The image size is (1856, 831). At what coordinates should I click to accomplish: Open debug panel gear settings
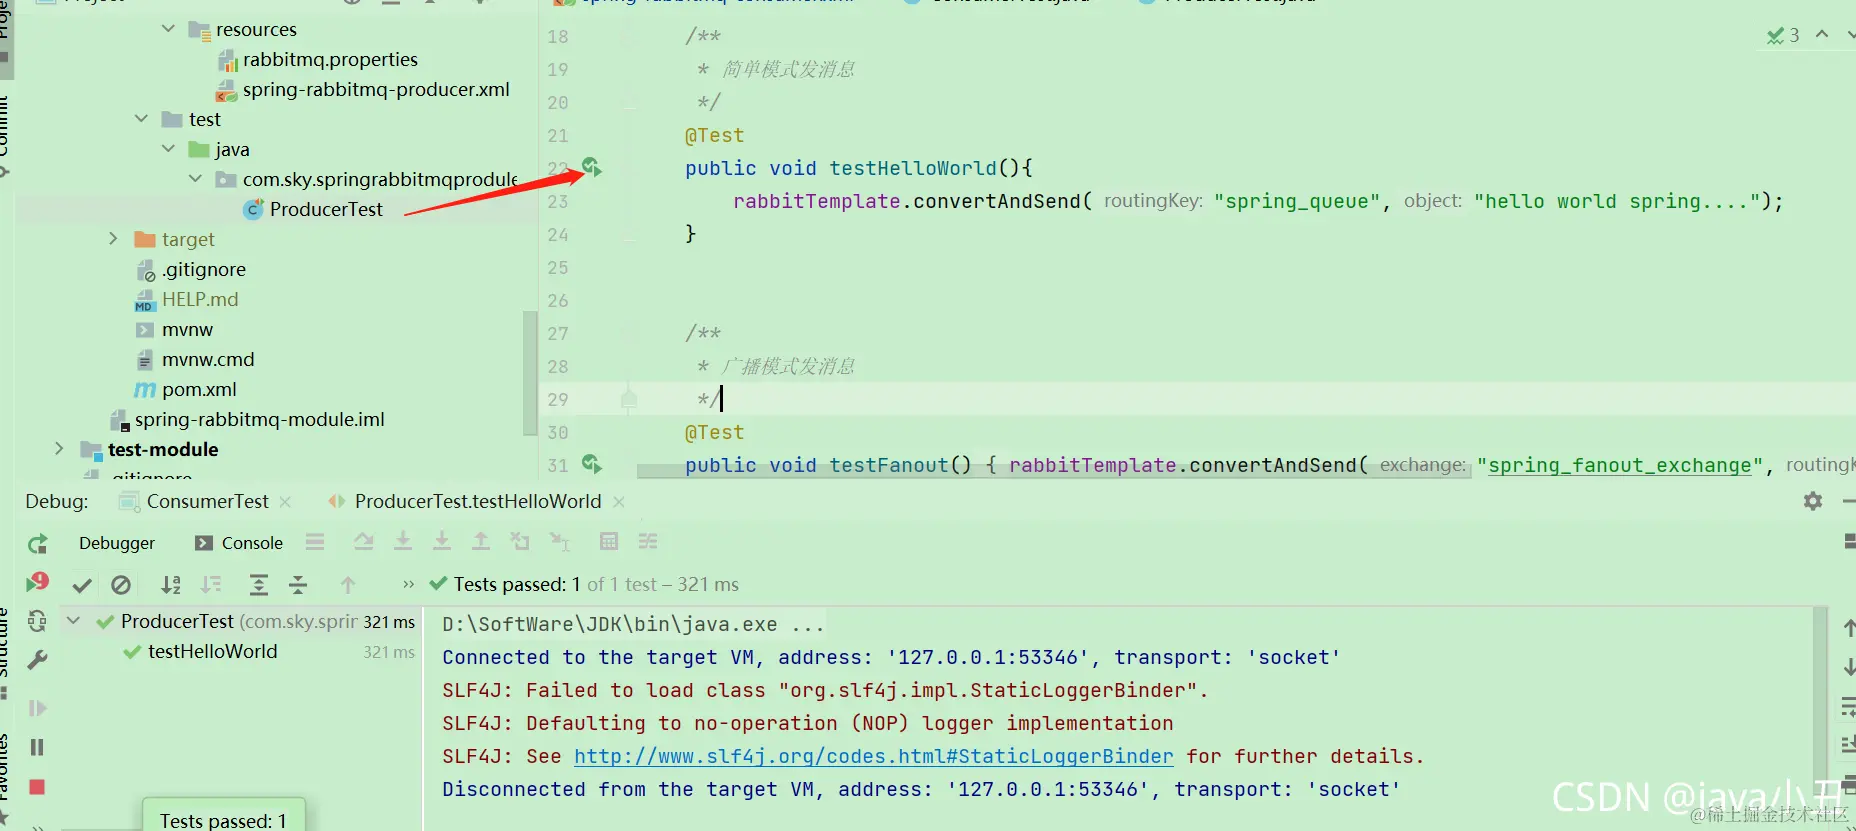coord(1813,501)
